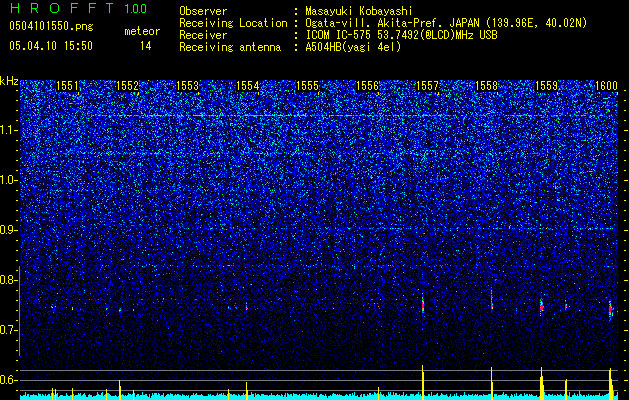Click the 1556 time axis label
629x400 pixels.
coord(367,85)
